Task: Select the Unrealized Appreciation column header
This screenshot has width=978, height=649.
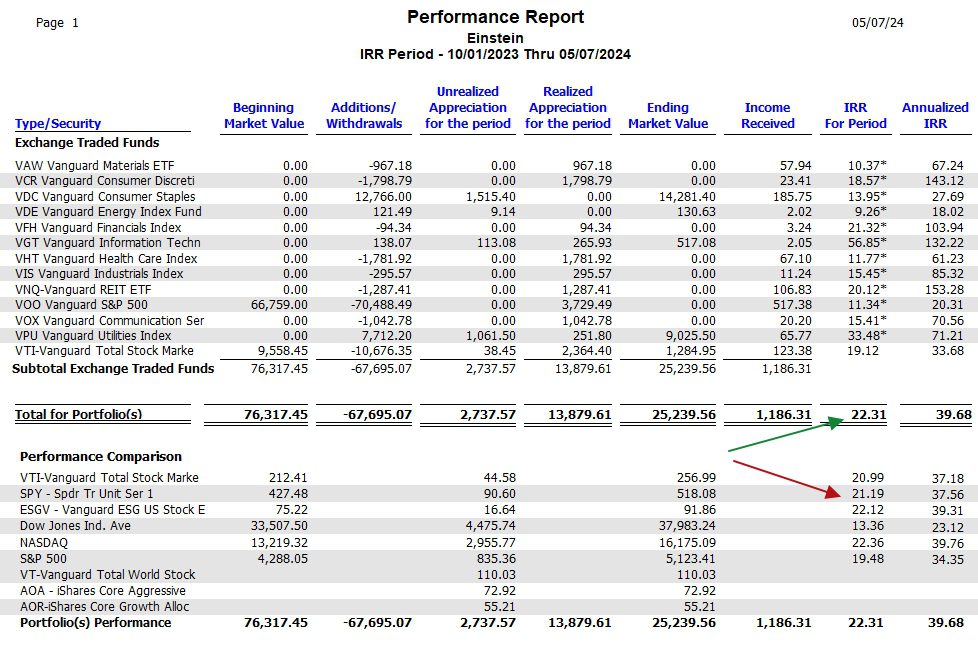Action: point(468,108)
